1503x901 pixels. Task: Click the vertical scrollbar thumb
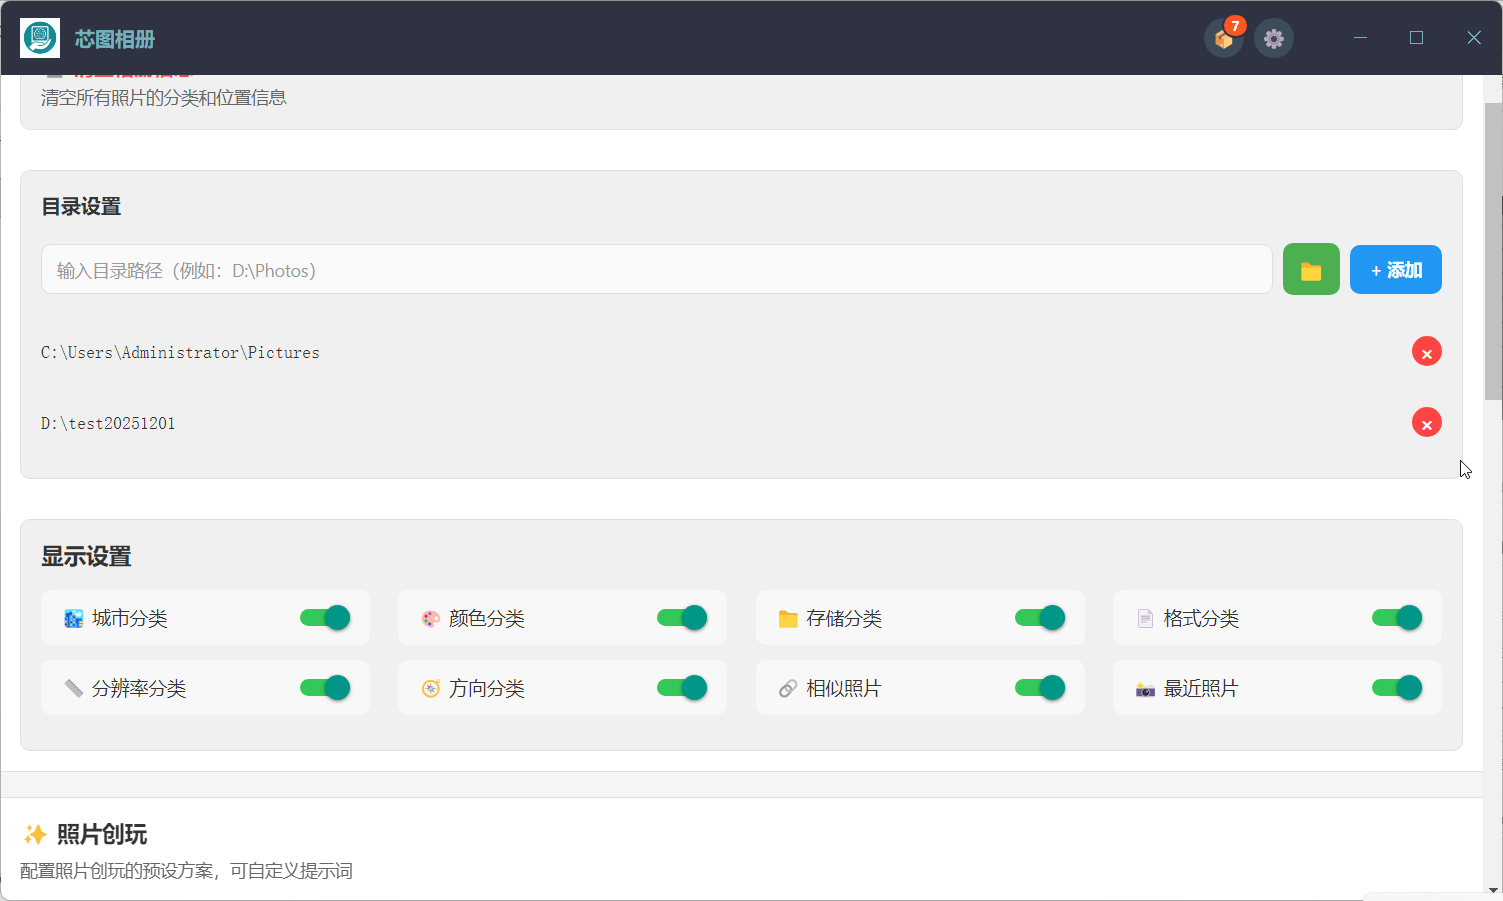point(1493,250)
